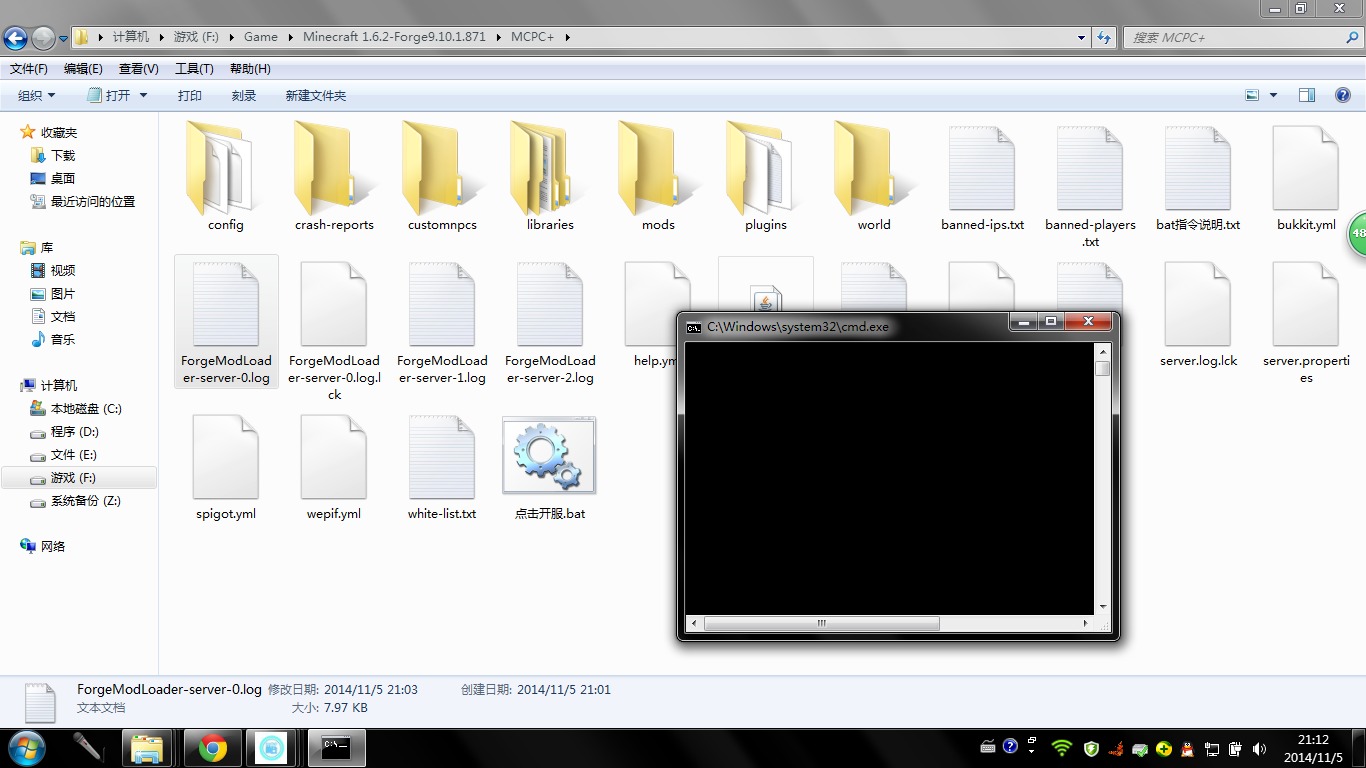The height and width of the screenshot is (768, 1366).
Task: Select the bukkit.yml file
Action: (1306, 176)
